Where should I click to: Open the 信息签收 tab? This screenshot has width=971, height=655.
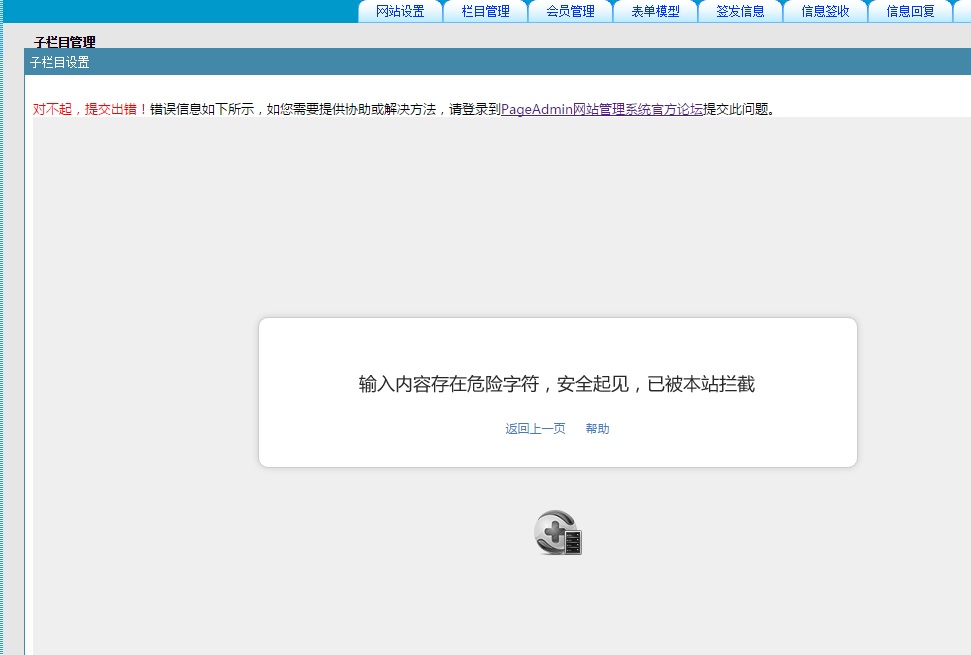point(825,11)
